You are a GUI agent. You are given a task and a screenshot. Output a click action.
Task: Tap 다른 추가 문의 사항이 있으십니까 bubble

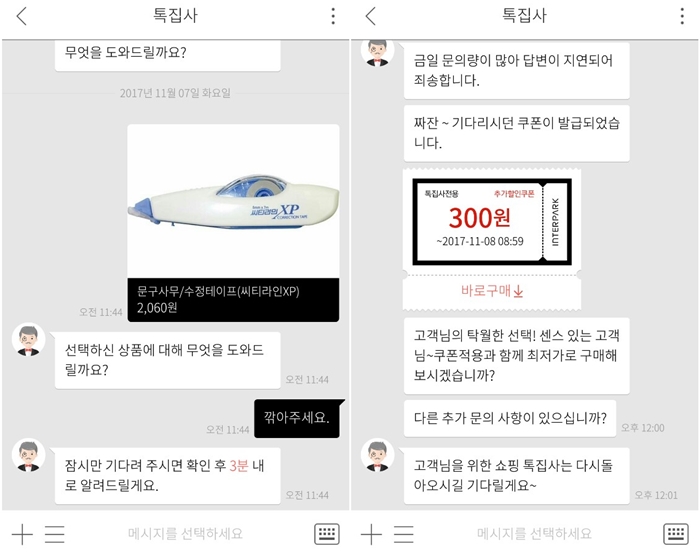point(510,418)
